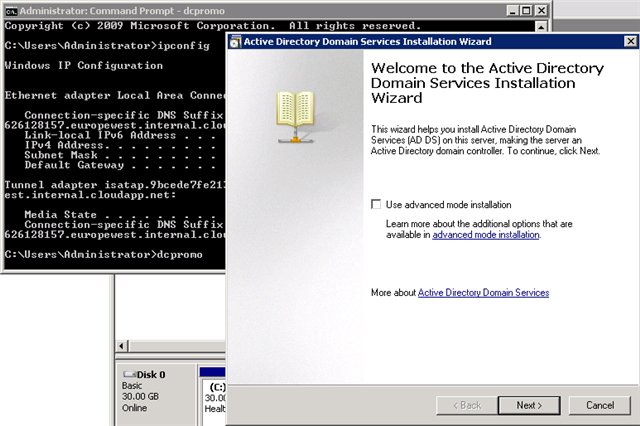
Task: Click the Windows IP Configuration line
Action: pyautogui.click(x=84, y=65)
